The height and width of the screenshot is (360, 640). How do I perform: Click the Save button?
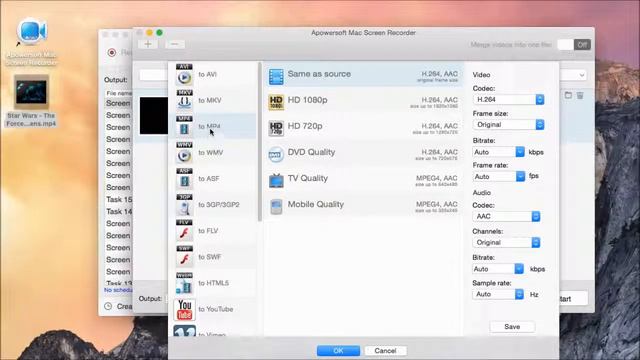[512, 327]
